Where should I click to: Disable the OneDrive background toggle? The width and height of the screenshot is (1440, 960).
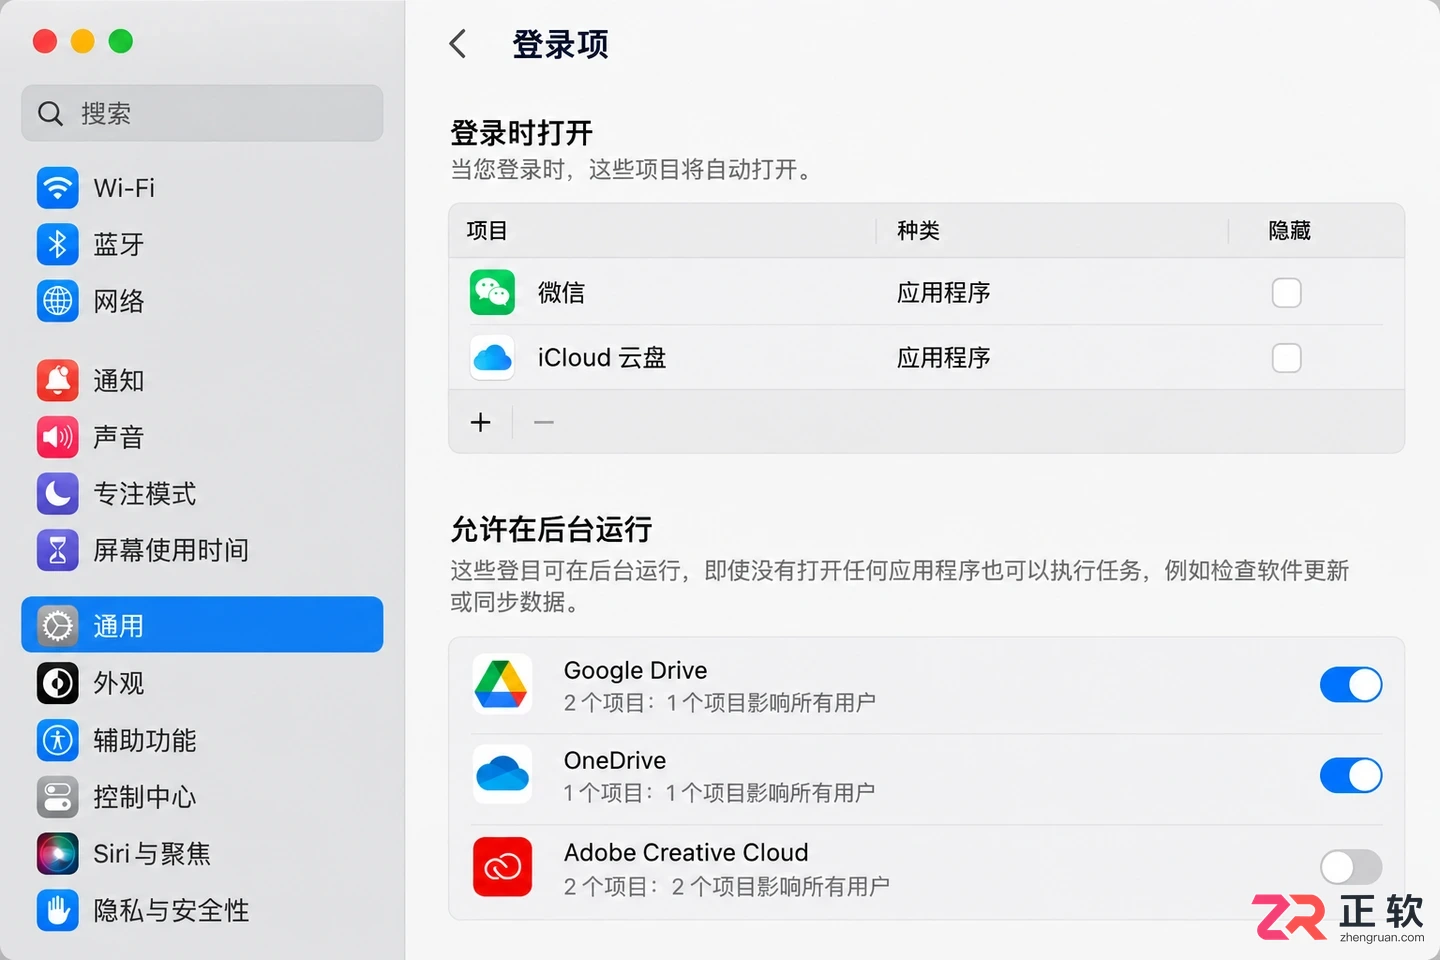[x=1351, y=775]
